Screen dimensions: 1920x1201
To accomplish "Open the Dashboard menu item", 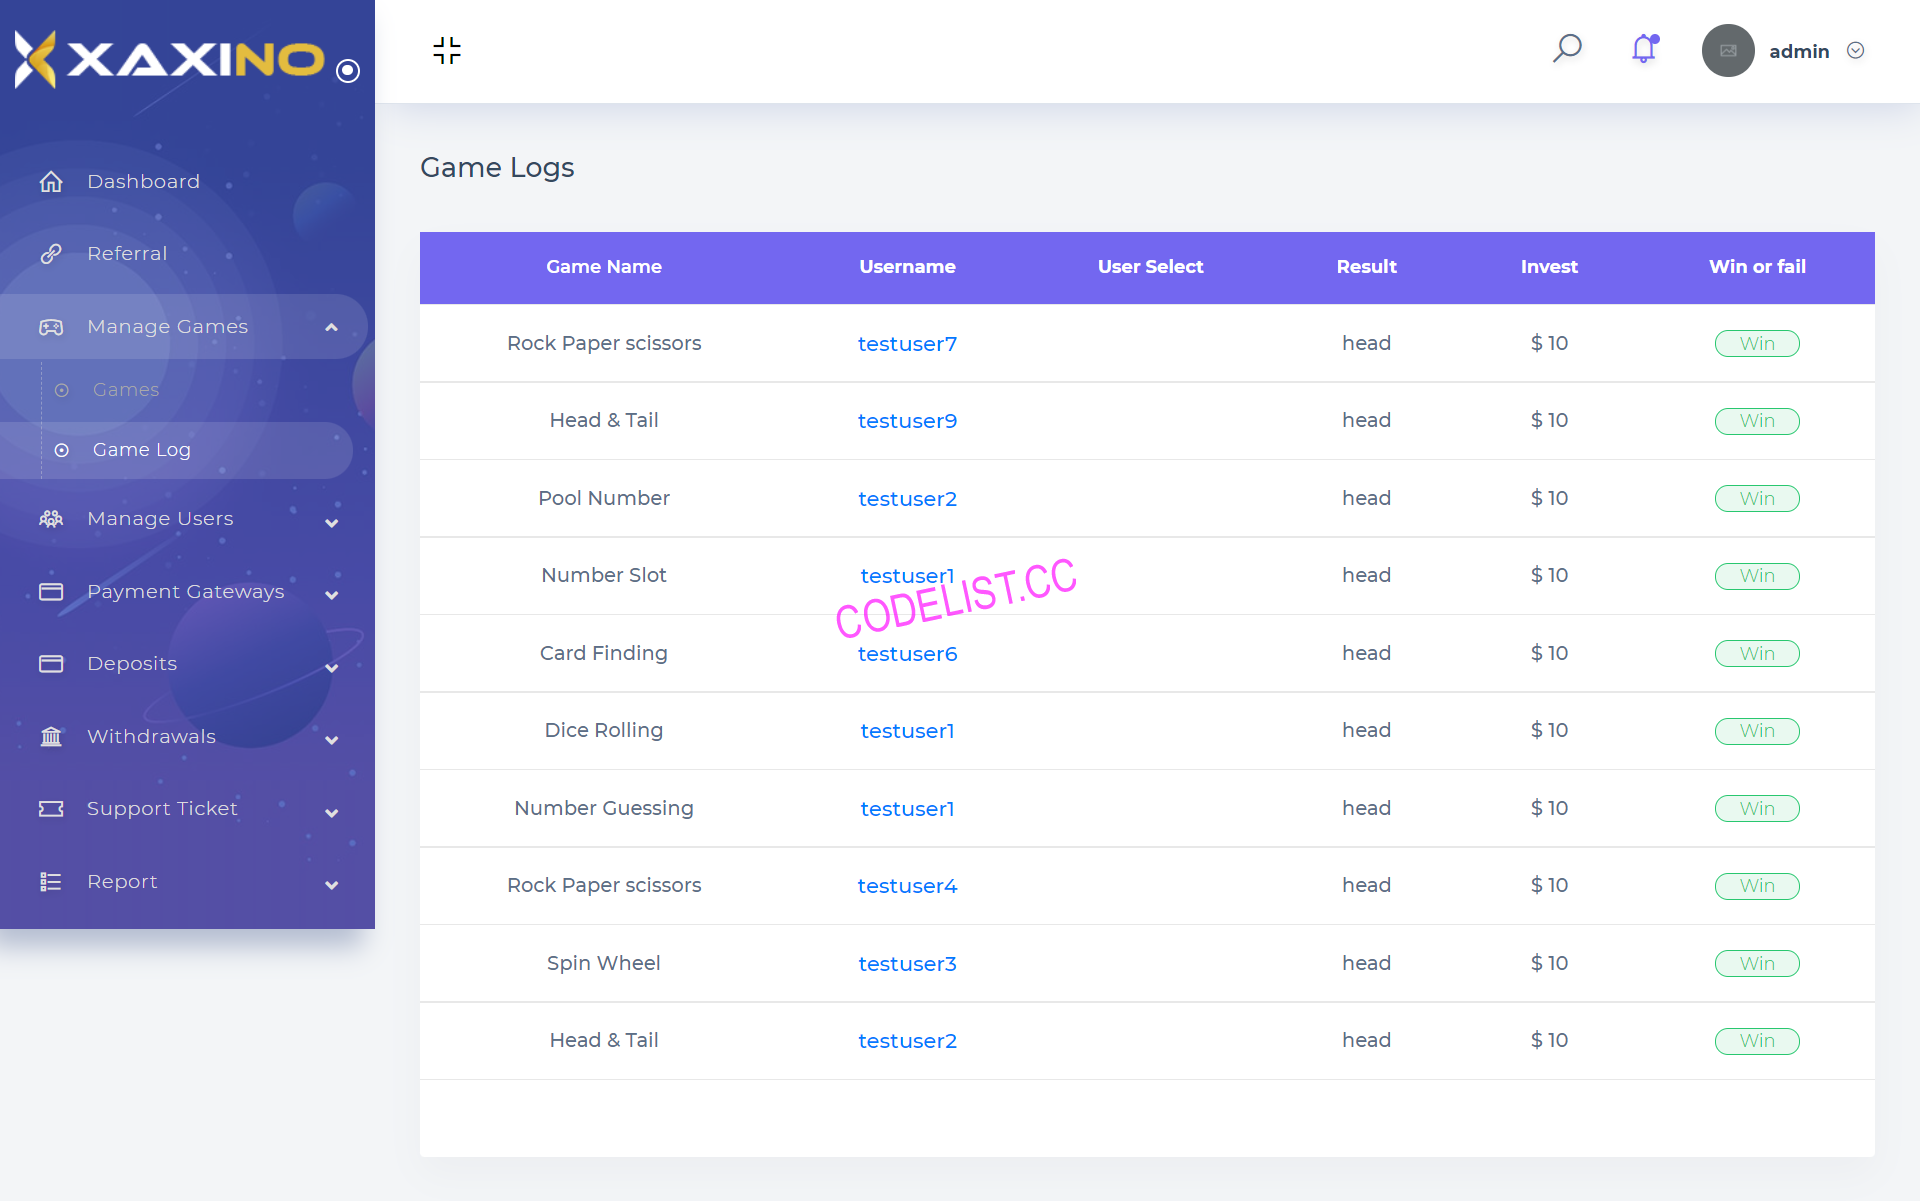I will click(143, 181).
